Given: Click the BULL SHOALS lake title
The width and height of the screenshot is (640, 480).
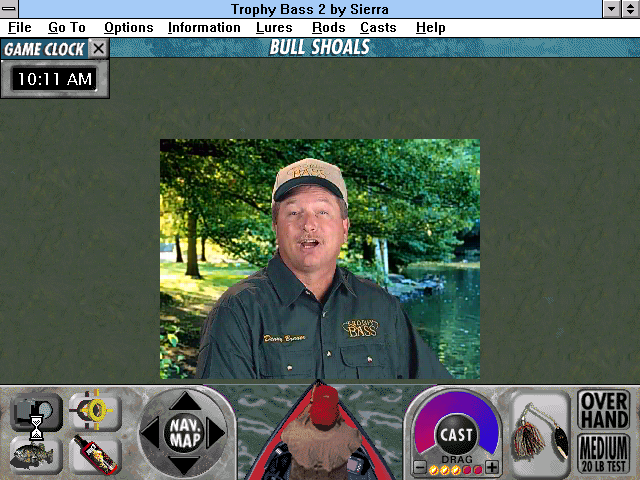Looking at the screenshot, I should 320,48.
